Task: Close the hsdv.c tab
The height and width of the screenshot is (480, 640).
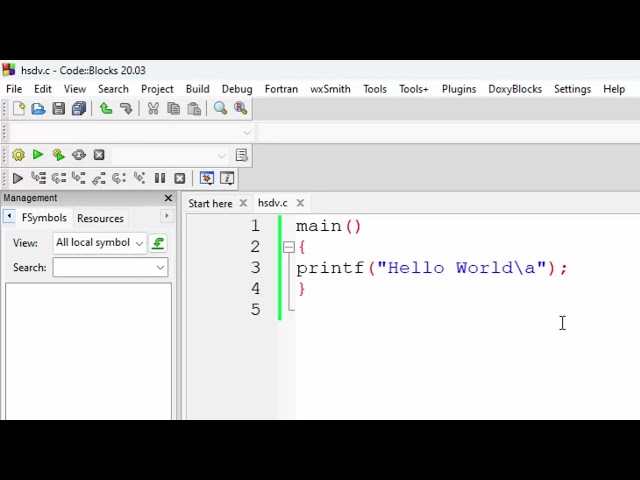Action: click(300, 203)
